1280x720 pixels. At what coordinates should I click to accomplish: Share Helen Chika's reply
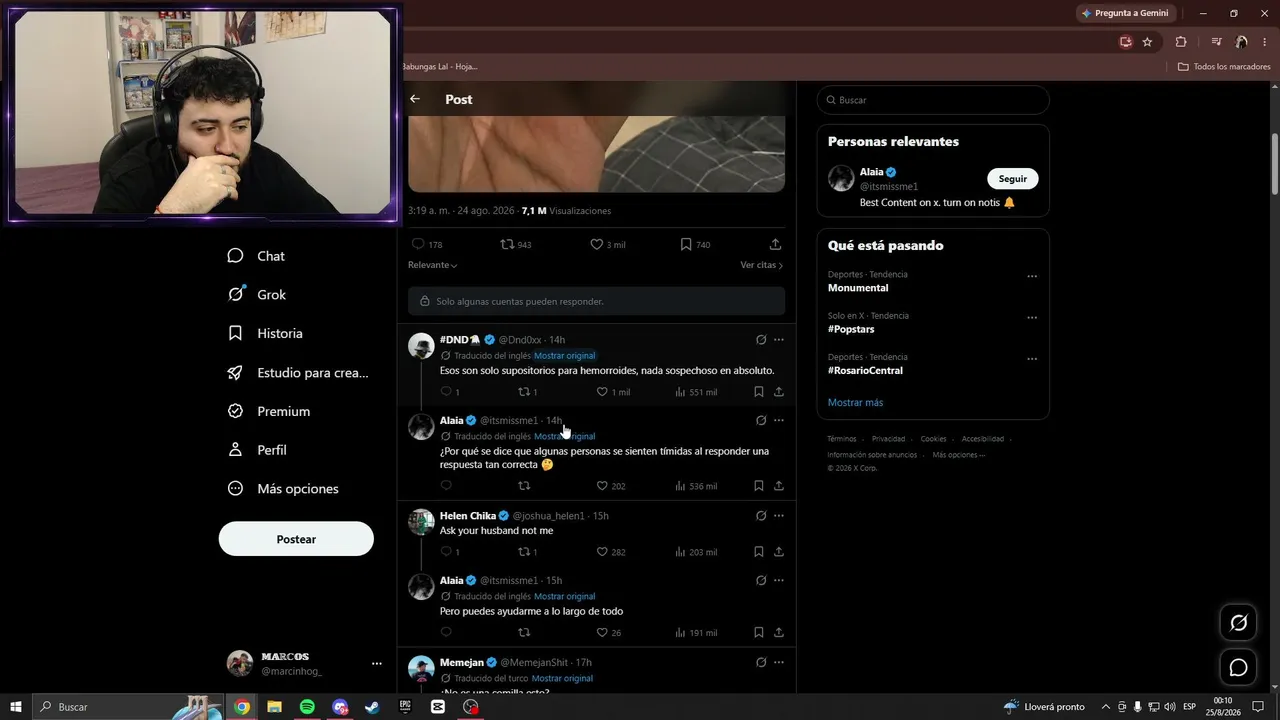pyautogui.click(x=779, y=552)
